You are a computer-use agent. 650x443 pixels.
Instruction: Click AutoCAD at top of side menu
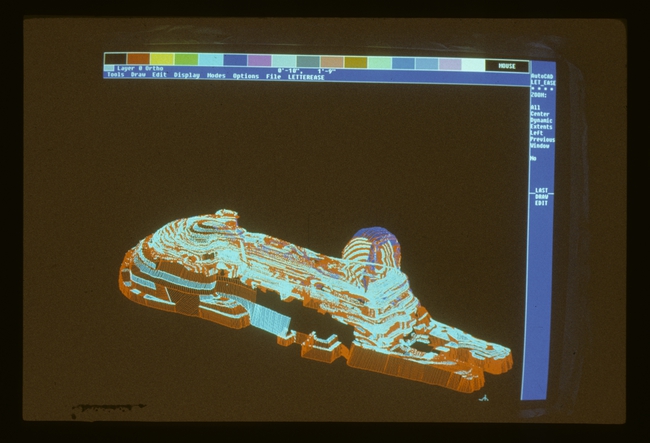click(x=541, y=76)
